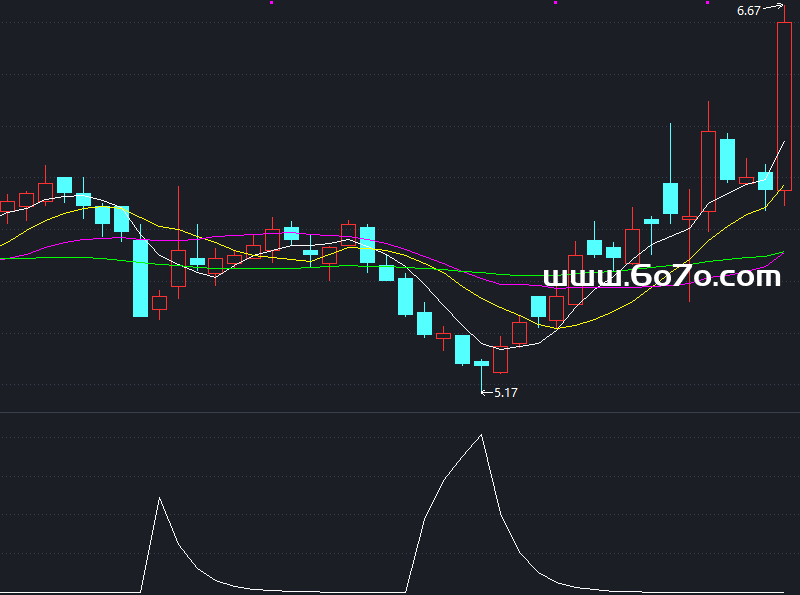Click divider between chart and indicator panel

click(400, 412)
